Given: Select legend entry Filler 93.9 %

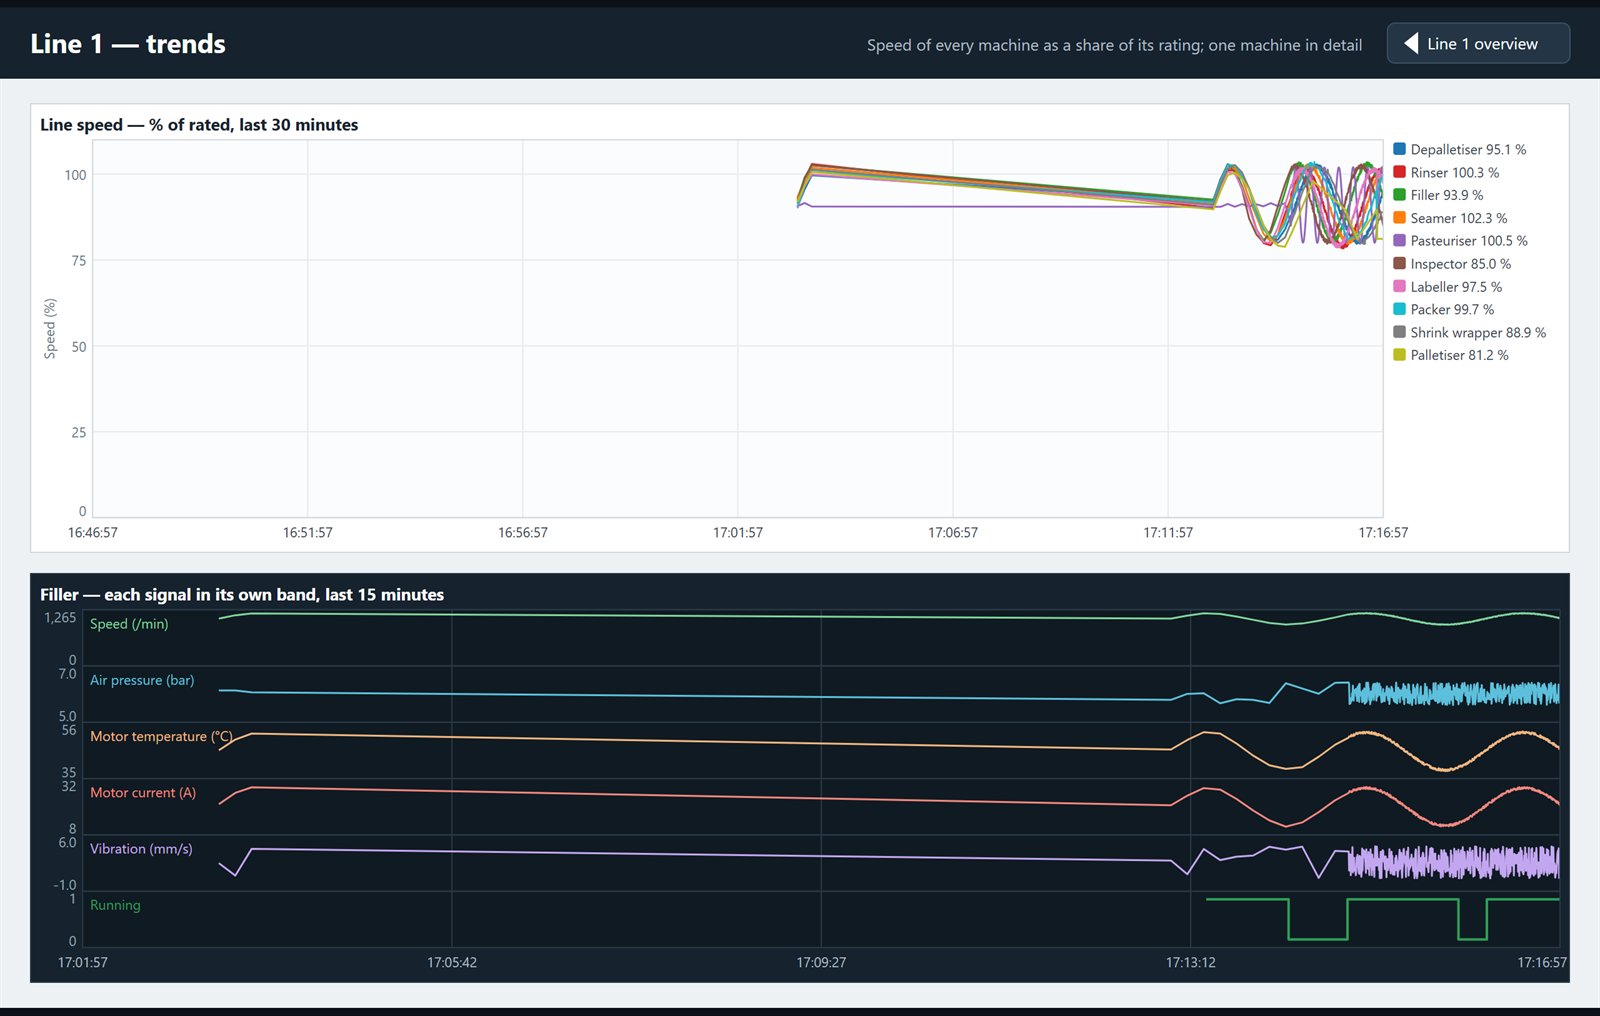Looking at the screenshot, I should tap(1438, 195).
